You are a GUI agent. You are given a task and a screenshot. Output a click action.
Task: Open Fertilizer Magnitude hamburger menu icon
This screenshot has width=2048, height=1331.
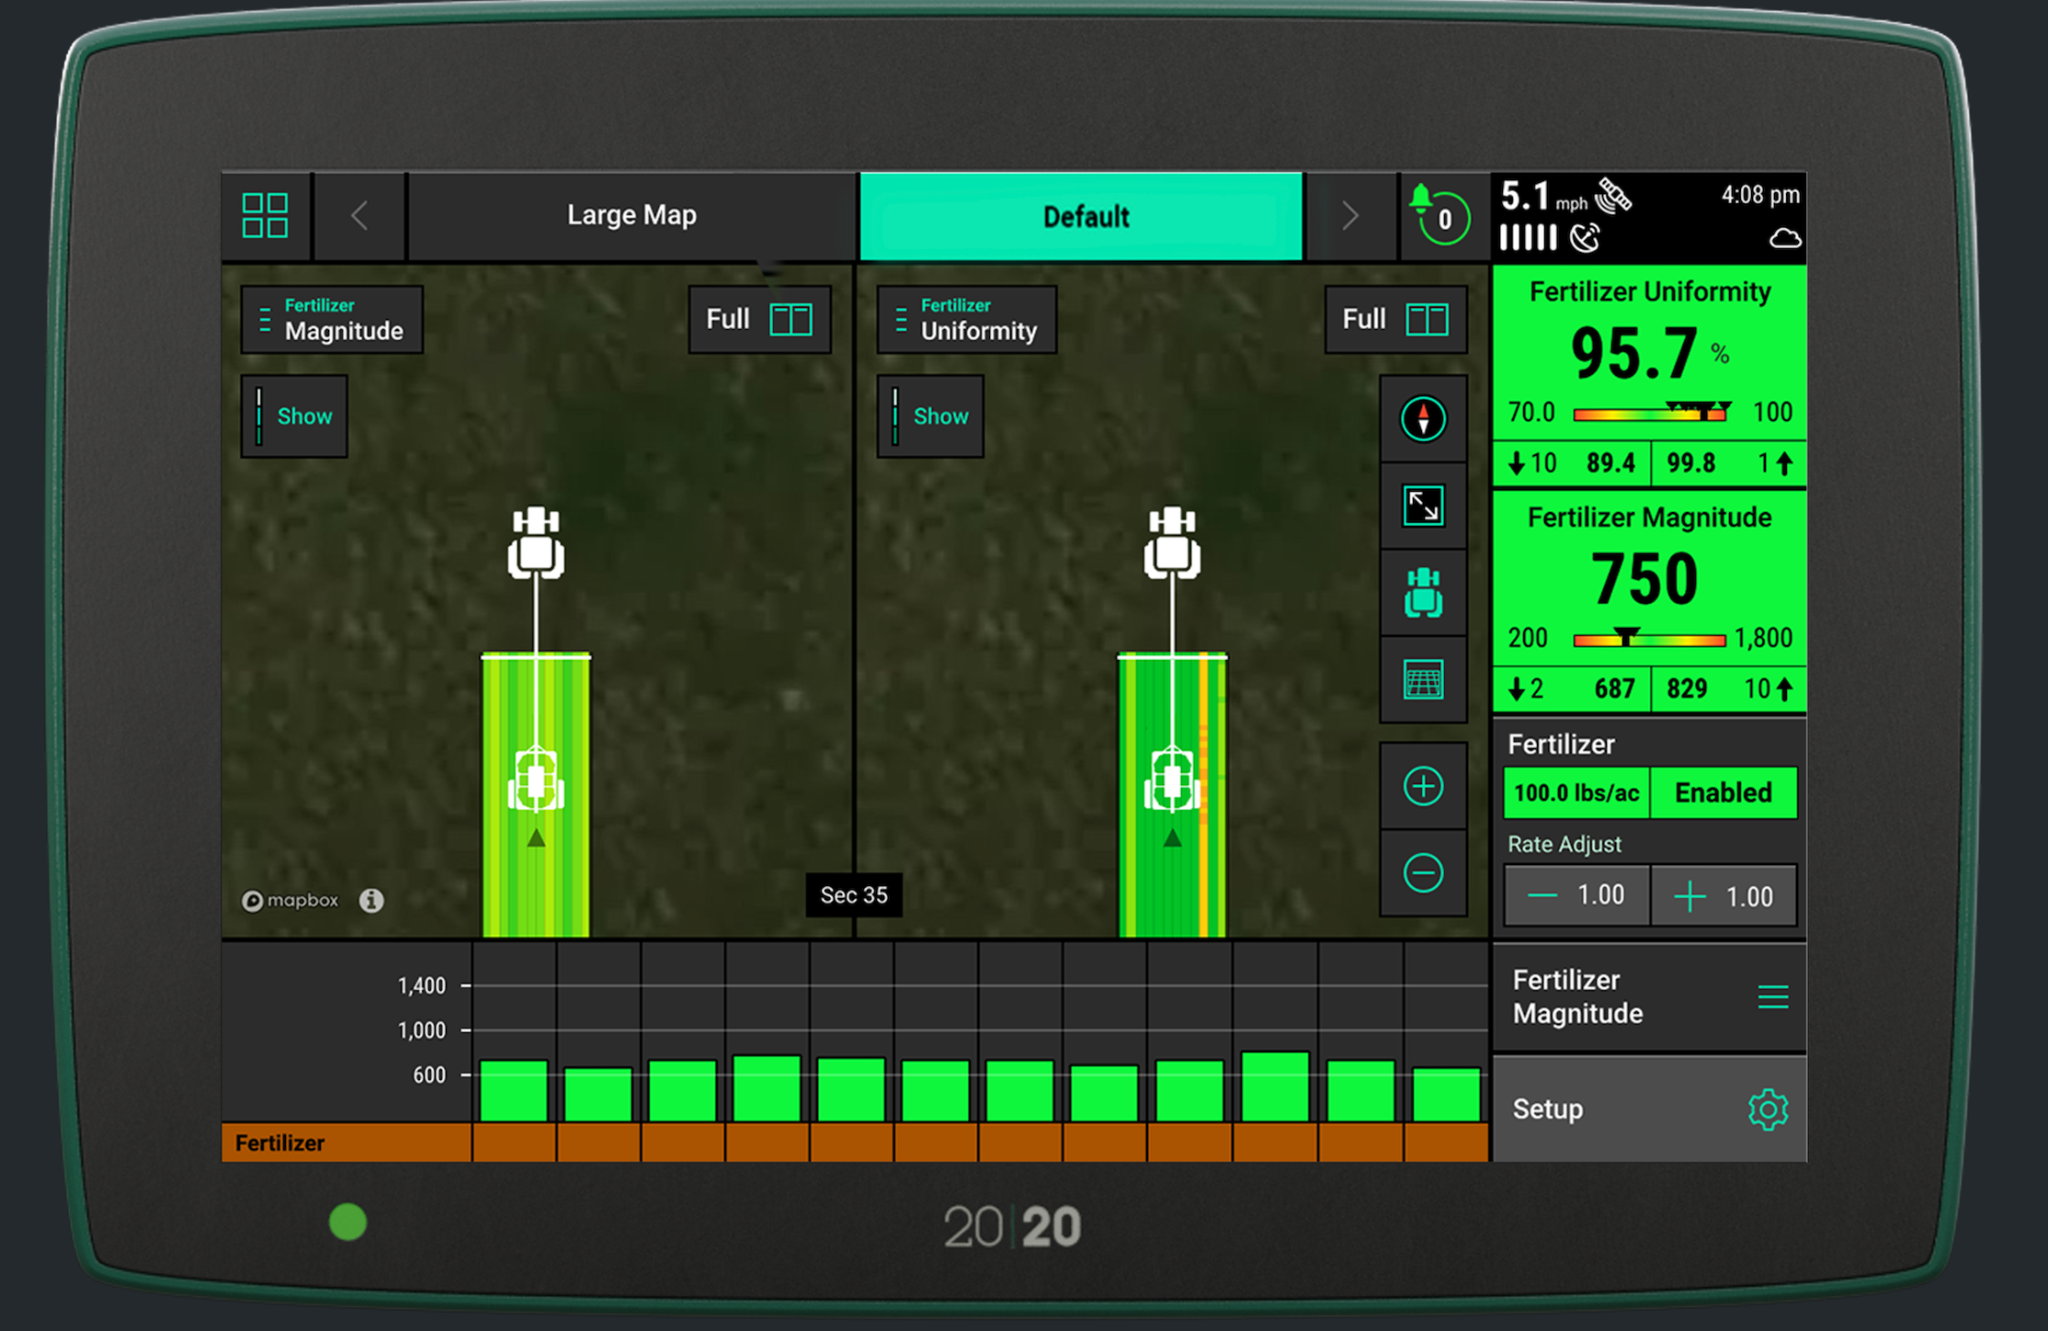1773,997
